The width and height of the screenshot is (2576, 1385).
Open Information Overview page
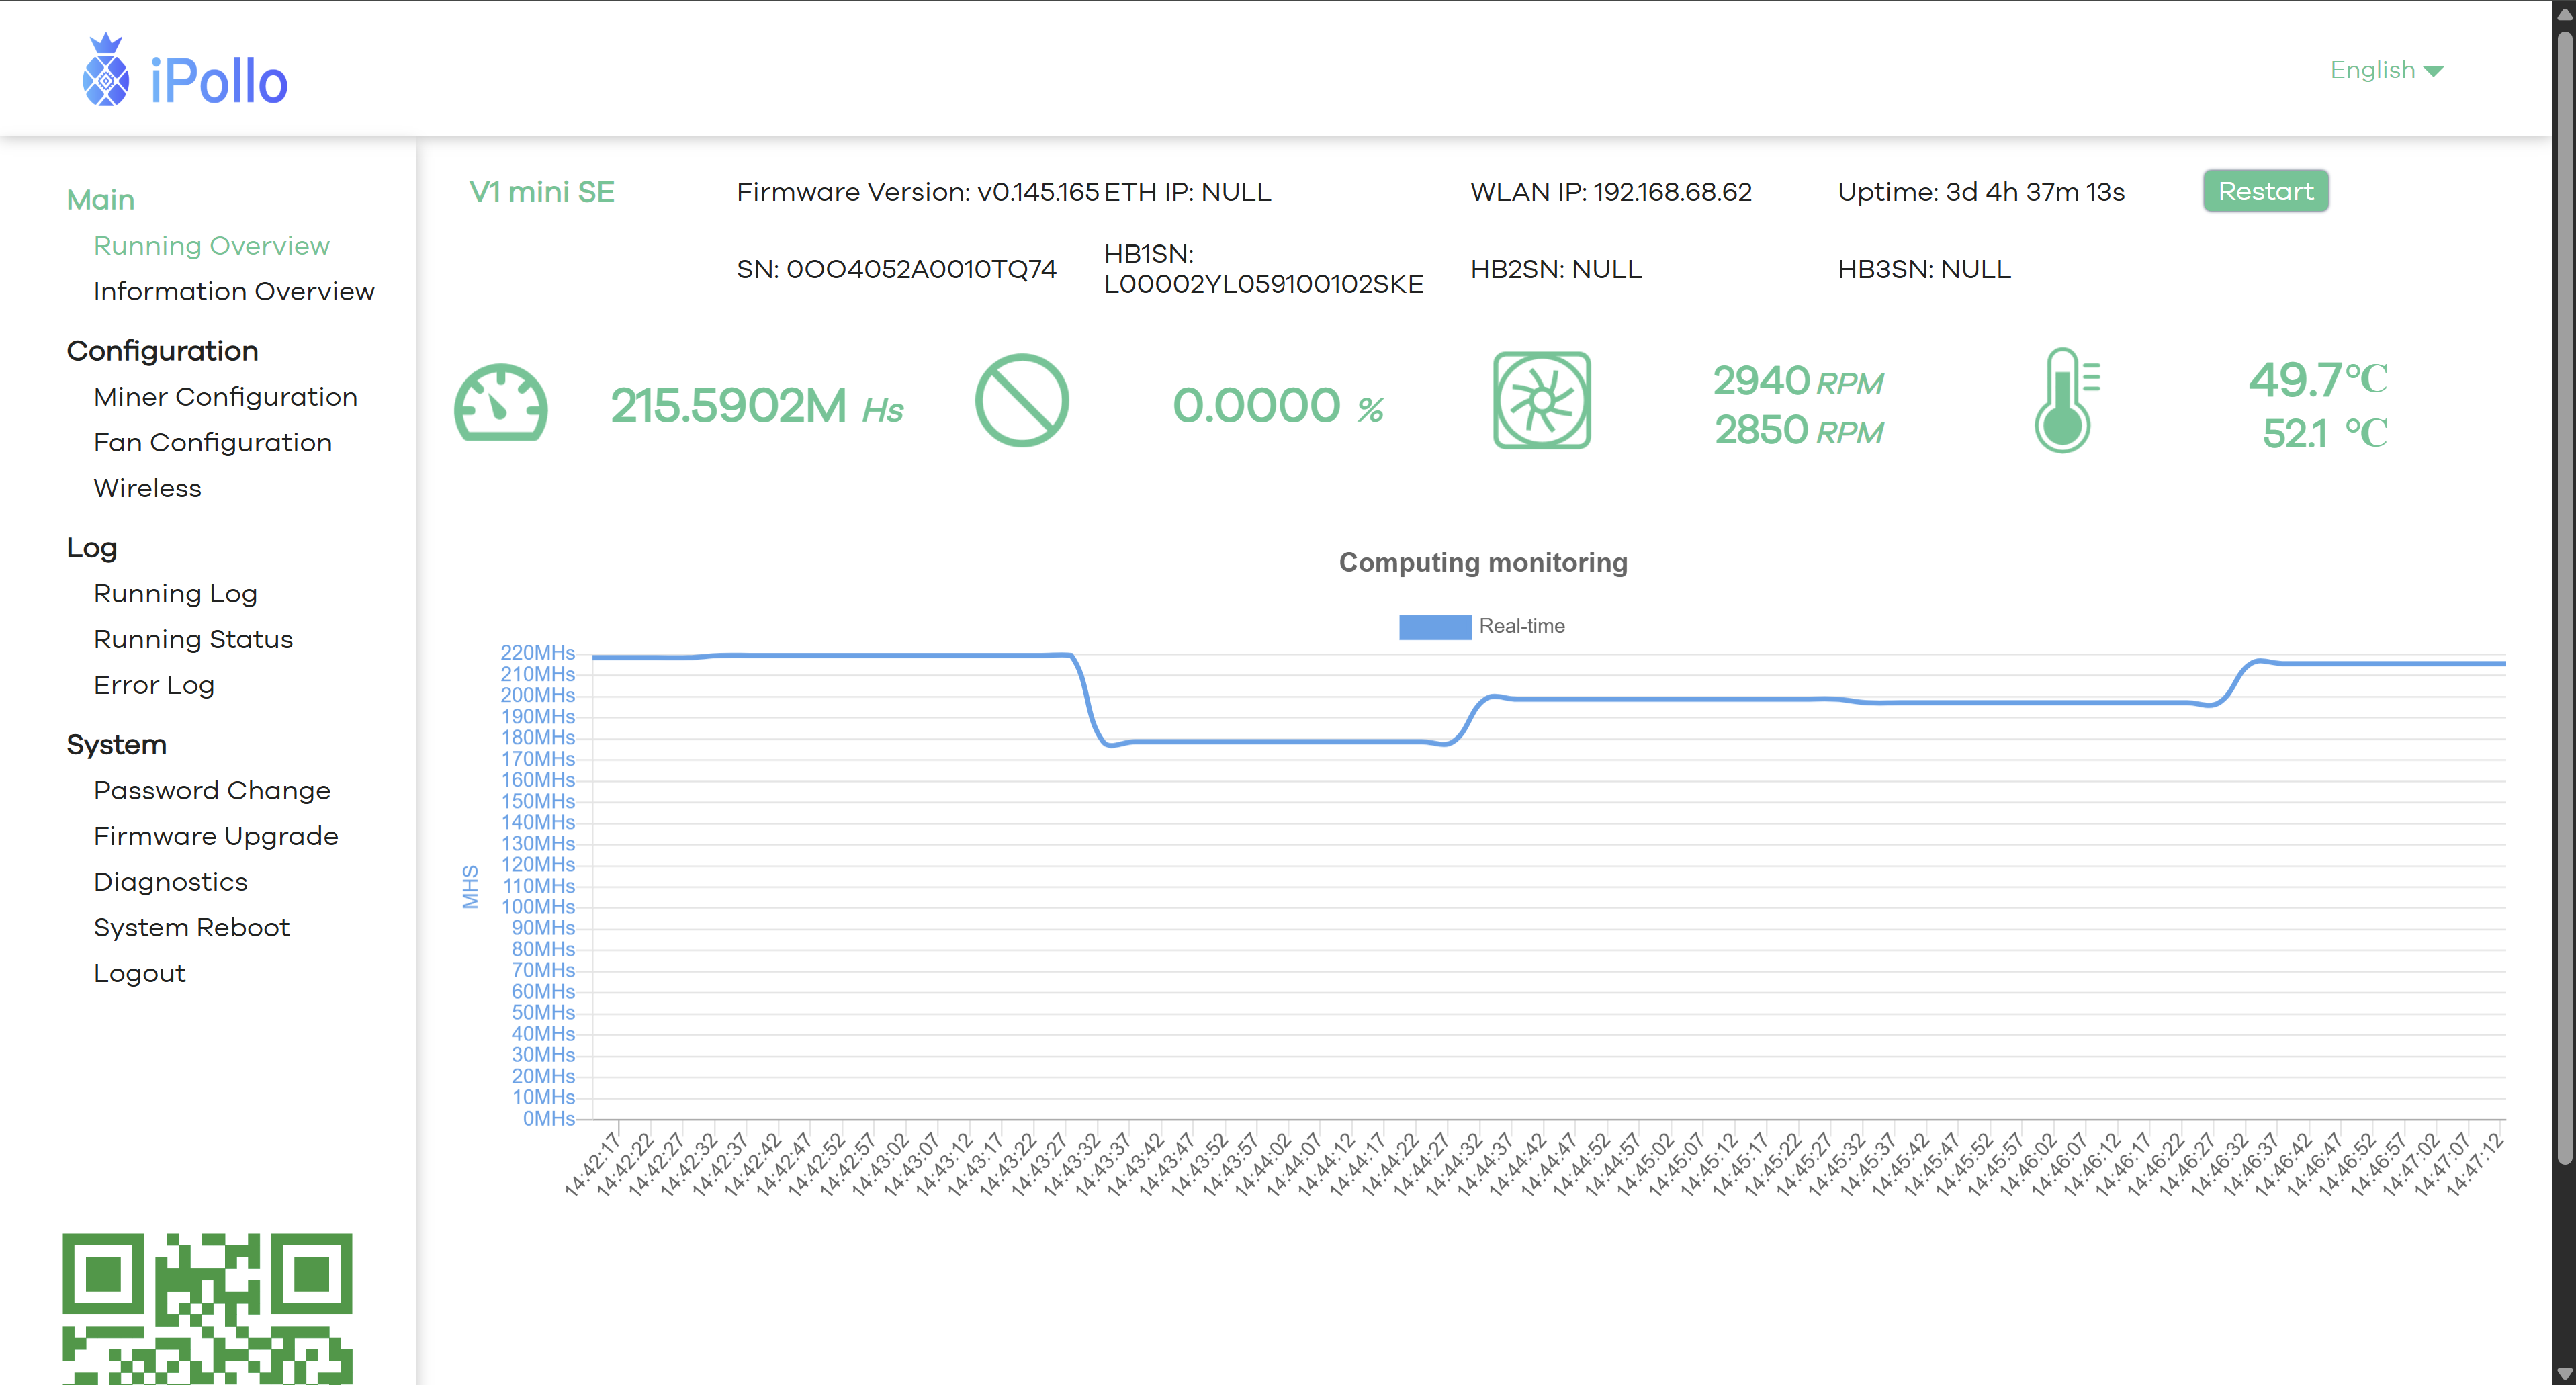point(234,291)
